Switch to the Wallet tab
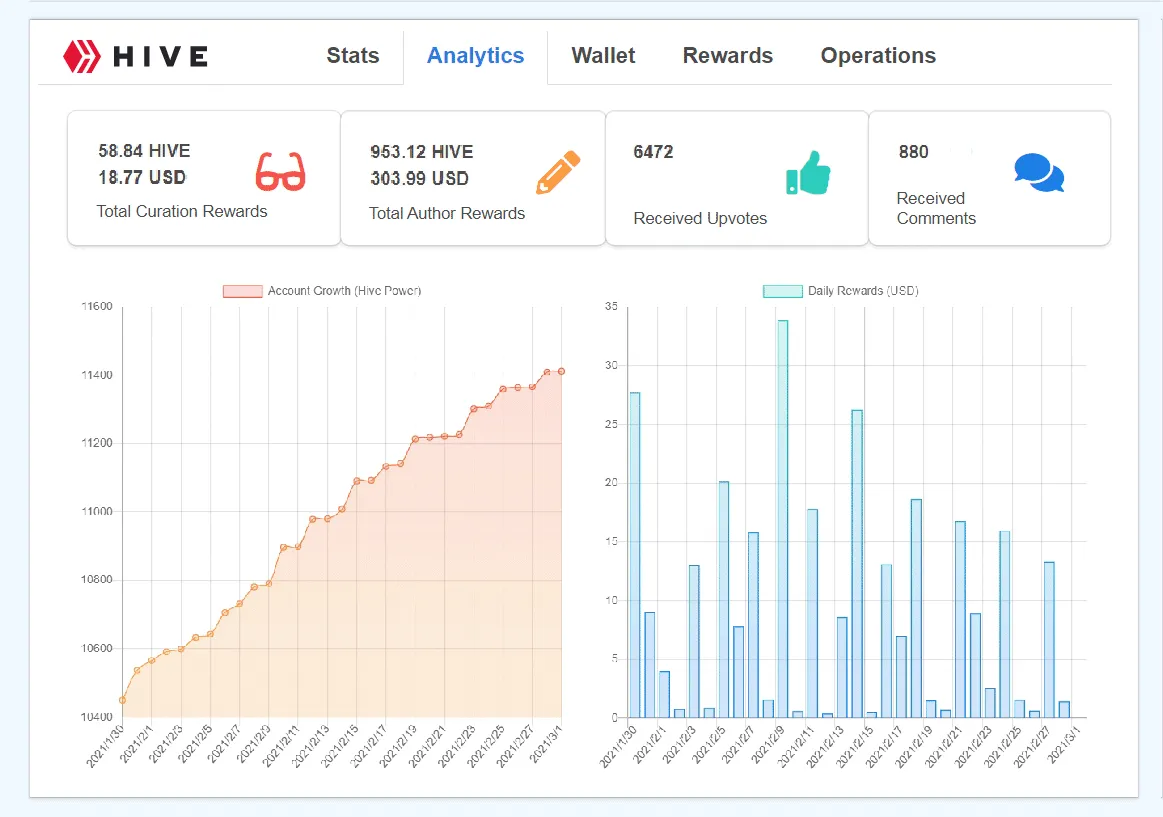The image size is (1163, 817). 603,56
